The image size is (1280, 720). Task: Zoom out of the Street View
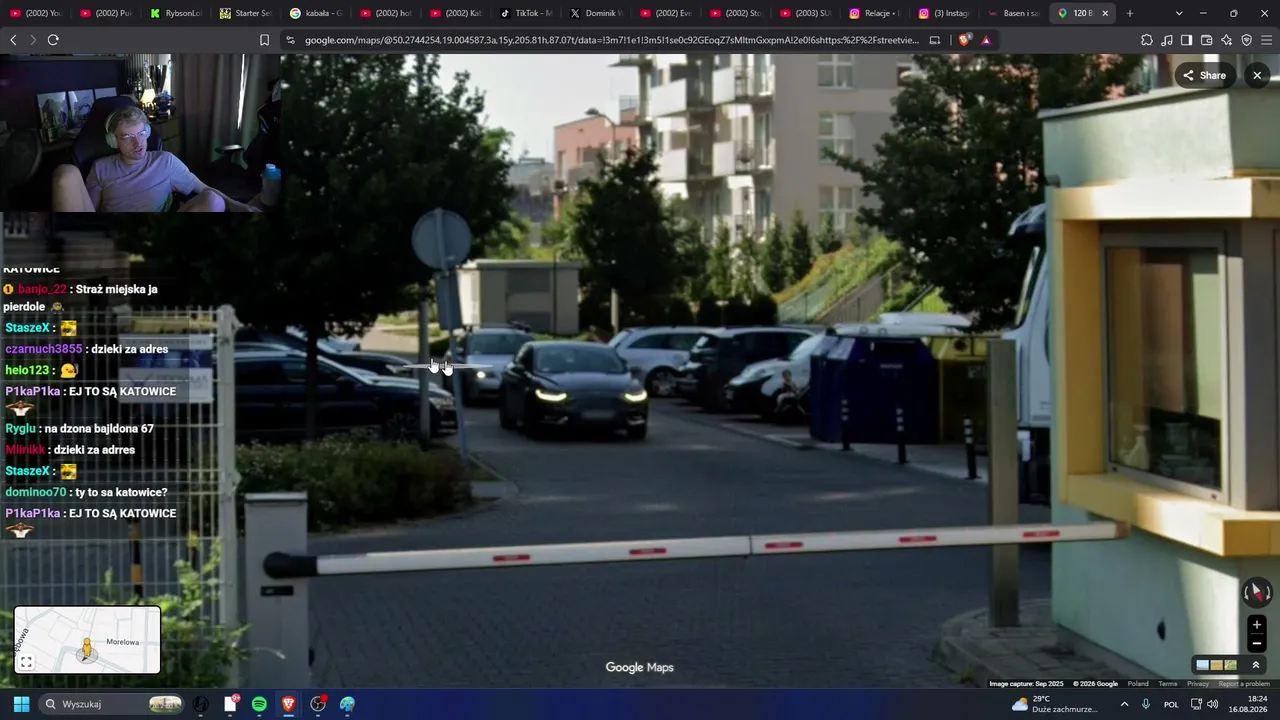pyautogui.click(x=1257, y=643)
